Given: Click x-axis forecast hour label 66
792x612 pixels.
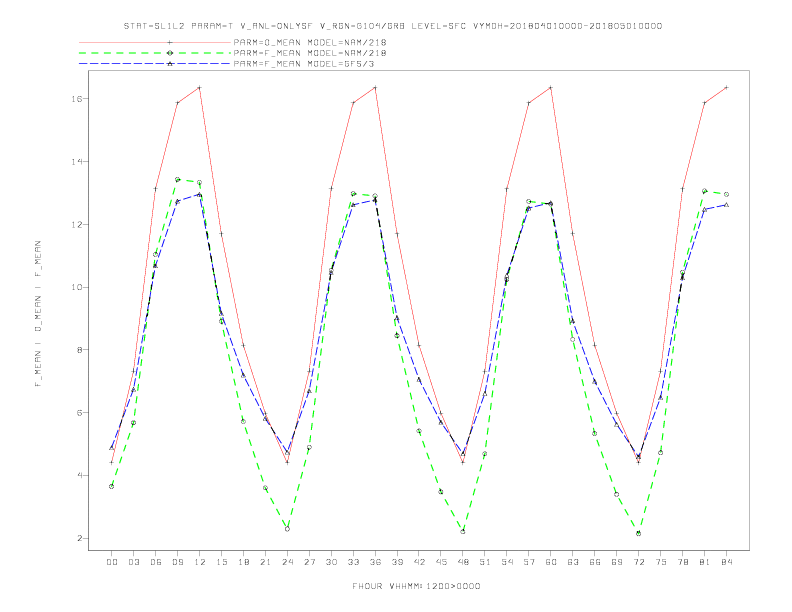Looking at the screenshot, I should [595, 562].
